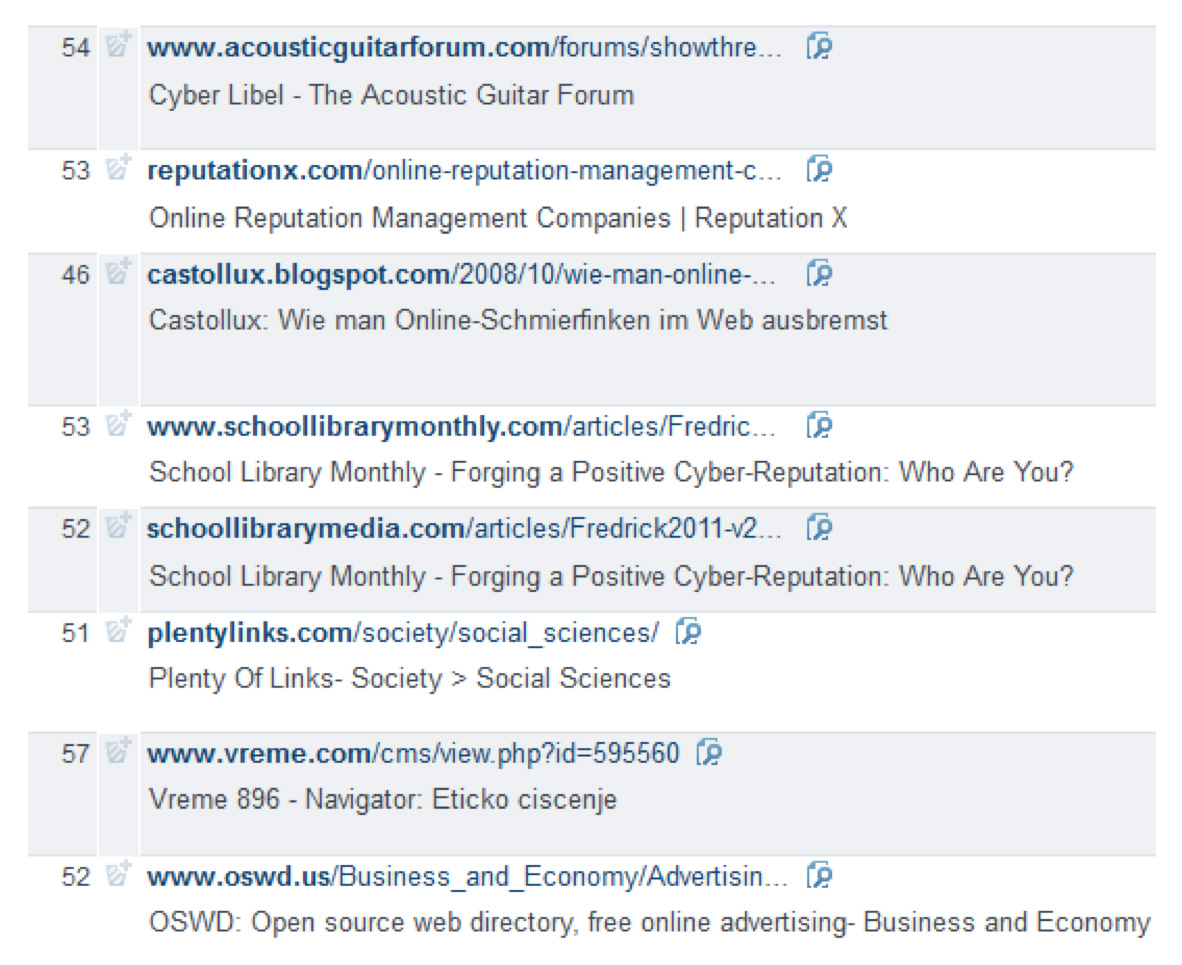Click the preview magnifier beside plentylinks.com
Screen dimensions: 1182x965
(x=690, y=631)
